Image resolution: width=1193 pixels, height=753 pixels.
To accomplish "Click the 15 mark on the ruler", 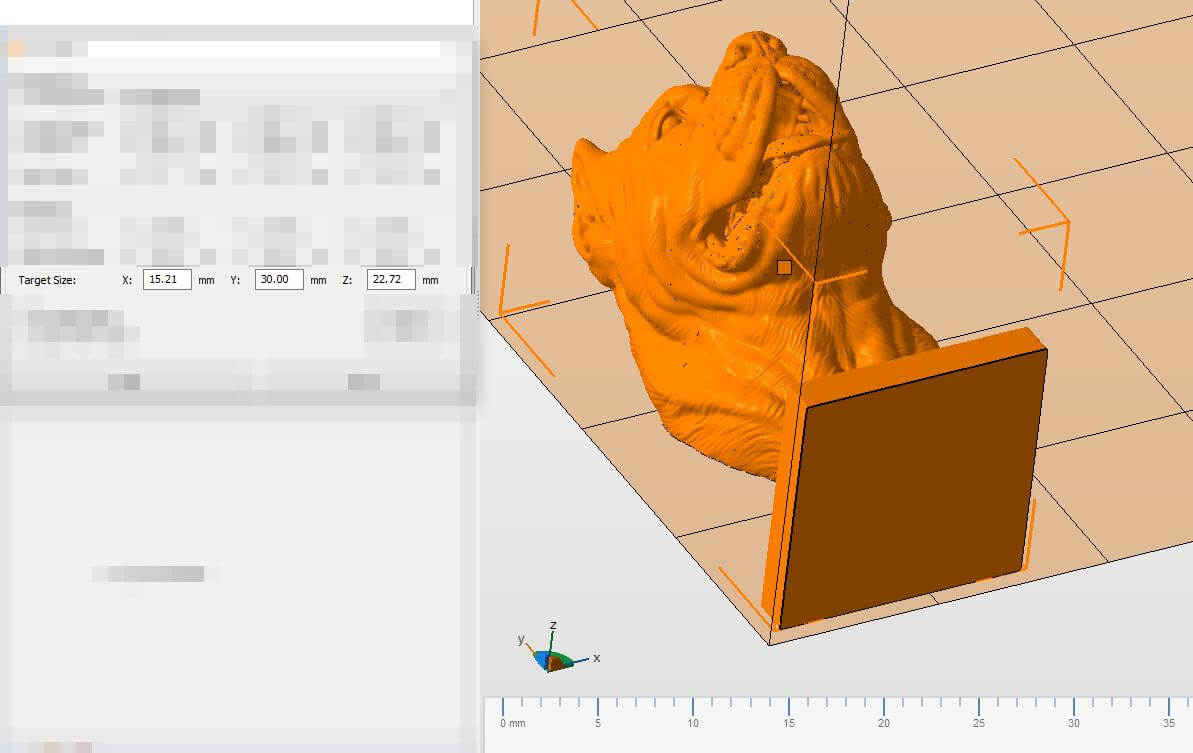I will coord(789,722).
